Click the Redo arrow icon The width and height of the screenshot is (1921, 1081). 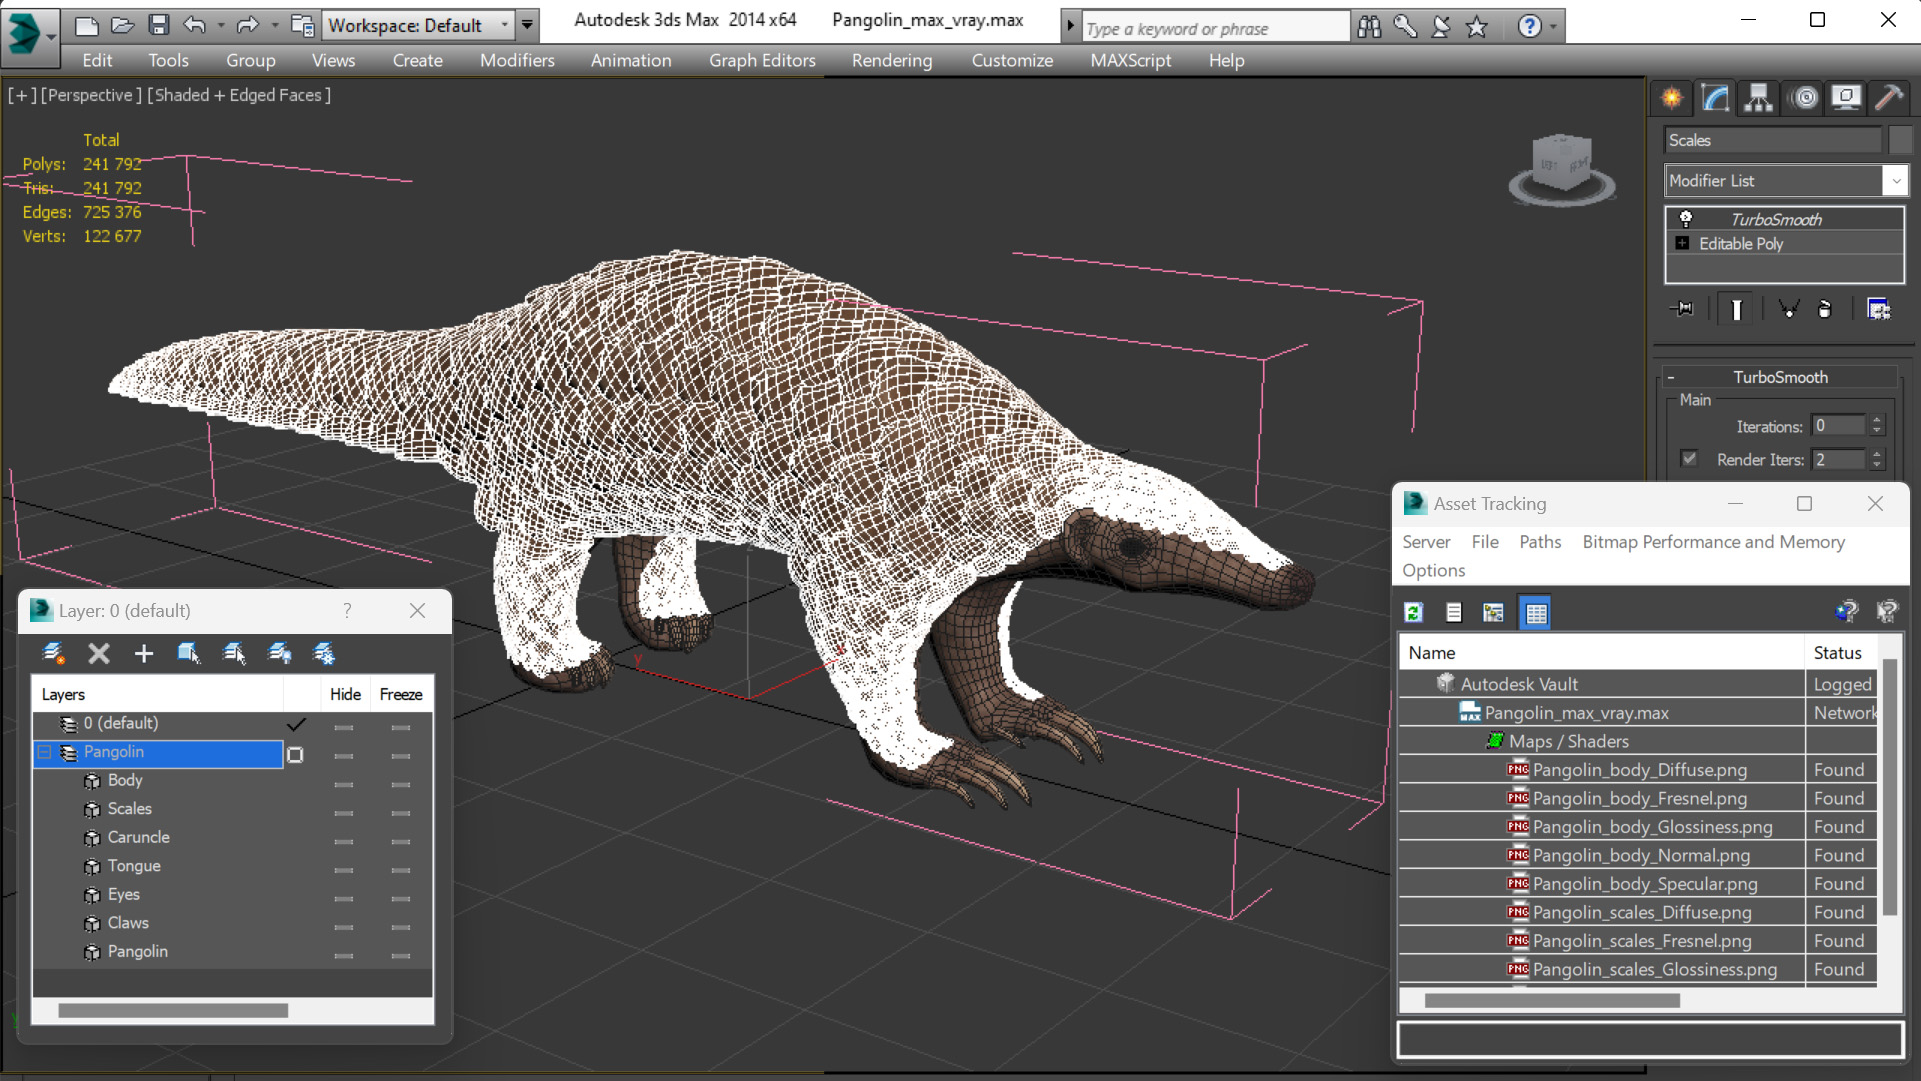247,25
